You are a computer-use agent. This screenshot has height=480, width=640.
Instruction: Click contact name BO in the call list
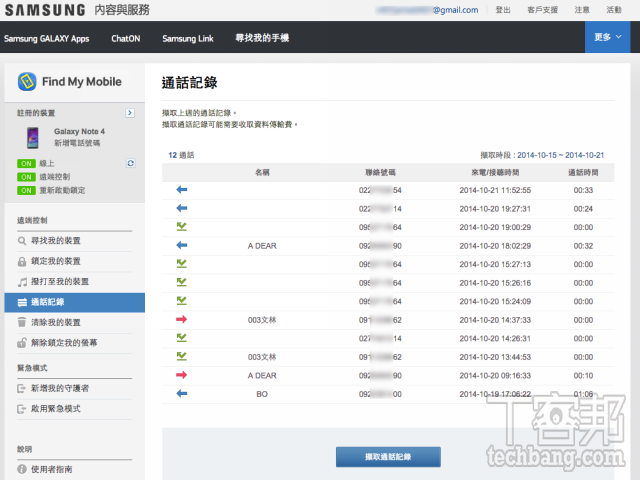coord(262,394)
